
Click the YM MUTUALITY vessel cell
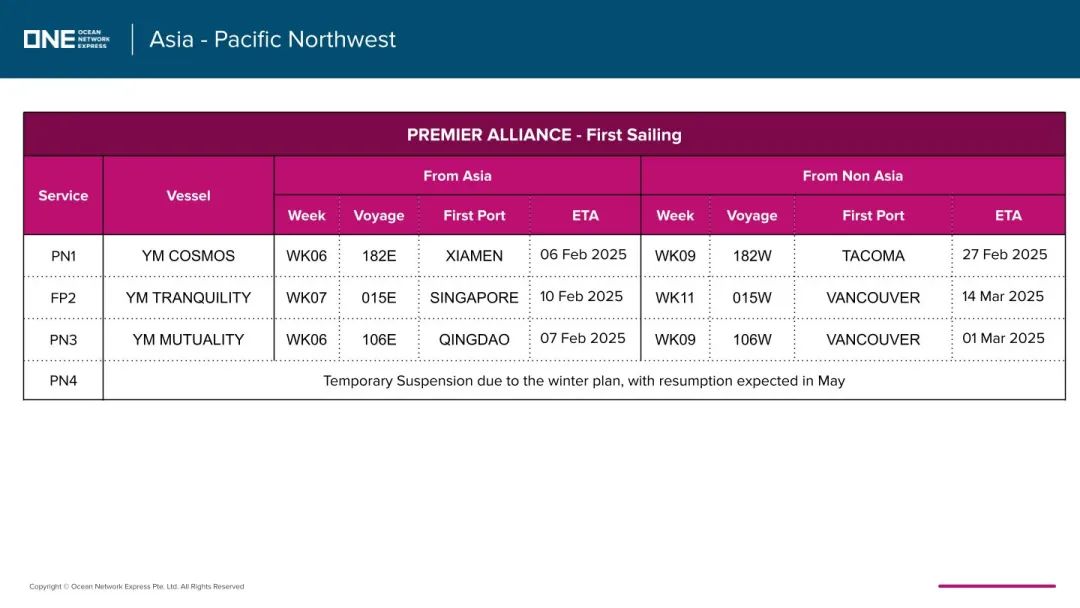[188, 339]
